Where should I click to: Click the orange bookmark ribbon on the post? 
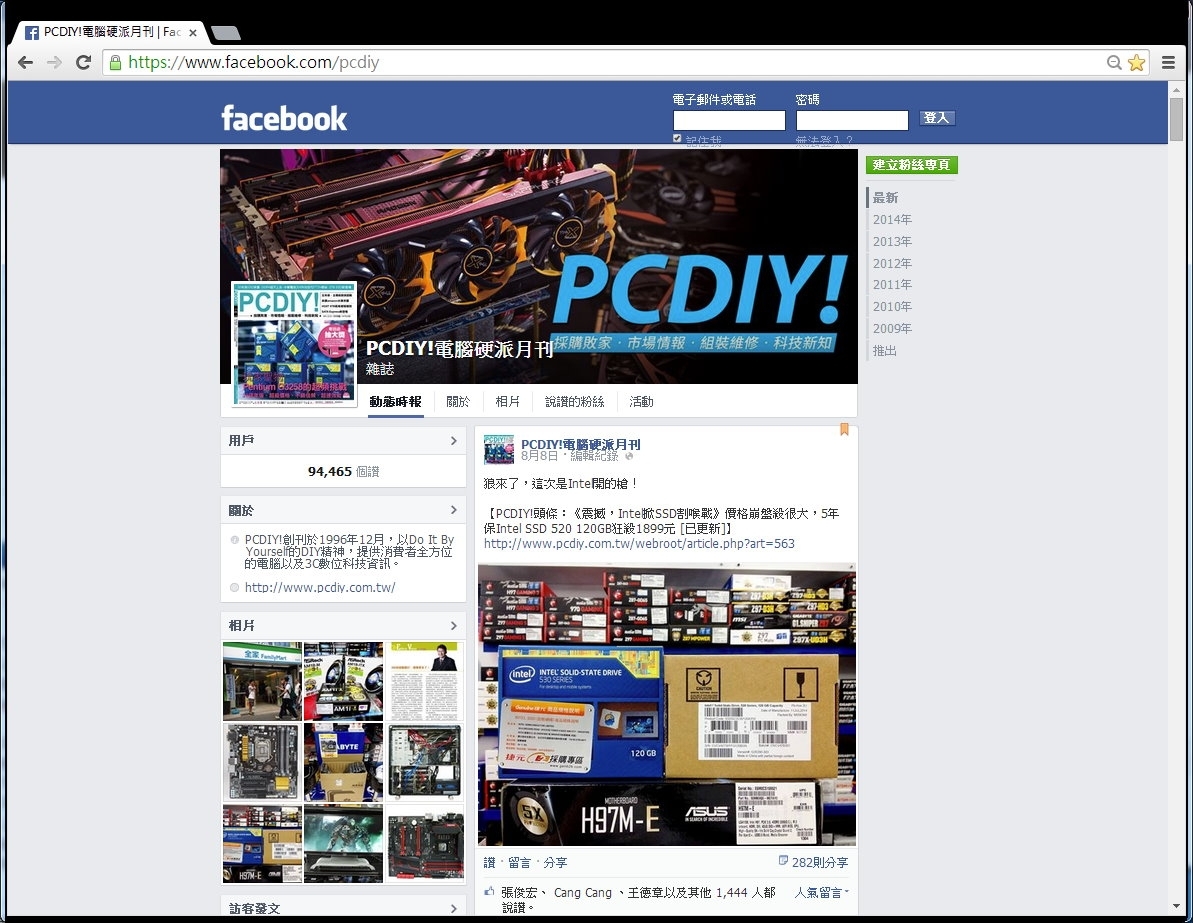coord(844,429)
